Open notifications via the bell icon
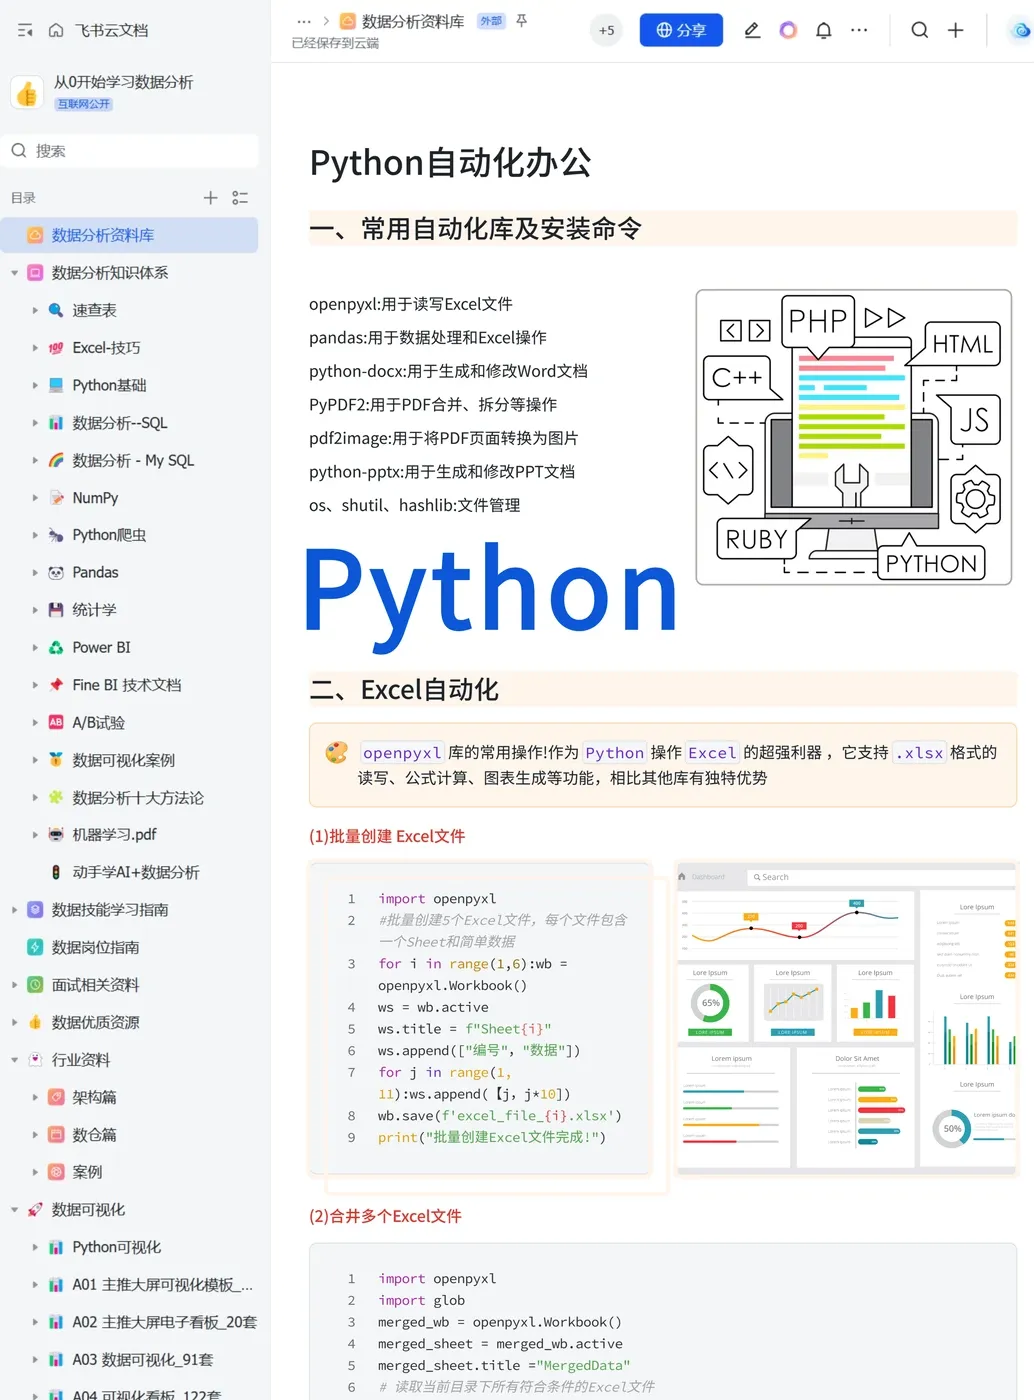Viewport: 1034px width, 1400px height. coord(823,30)
